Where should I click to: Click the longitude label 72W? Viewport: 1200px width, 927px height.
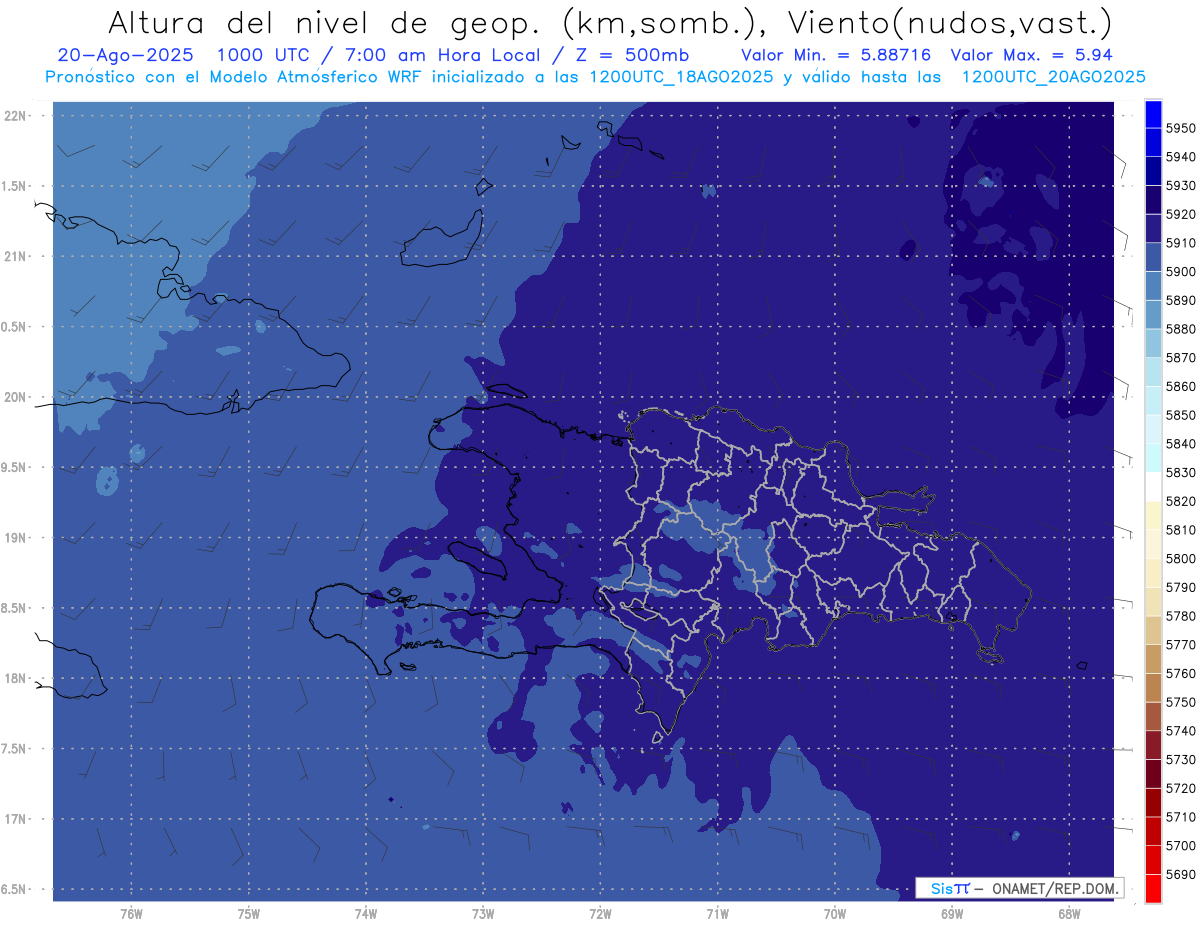pyautogui.click(x=600, y=913)
